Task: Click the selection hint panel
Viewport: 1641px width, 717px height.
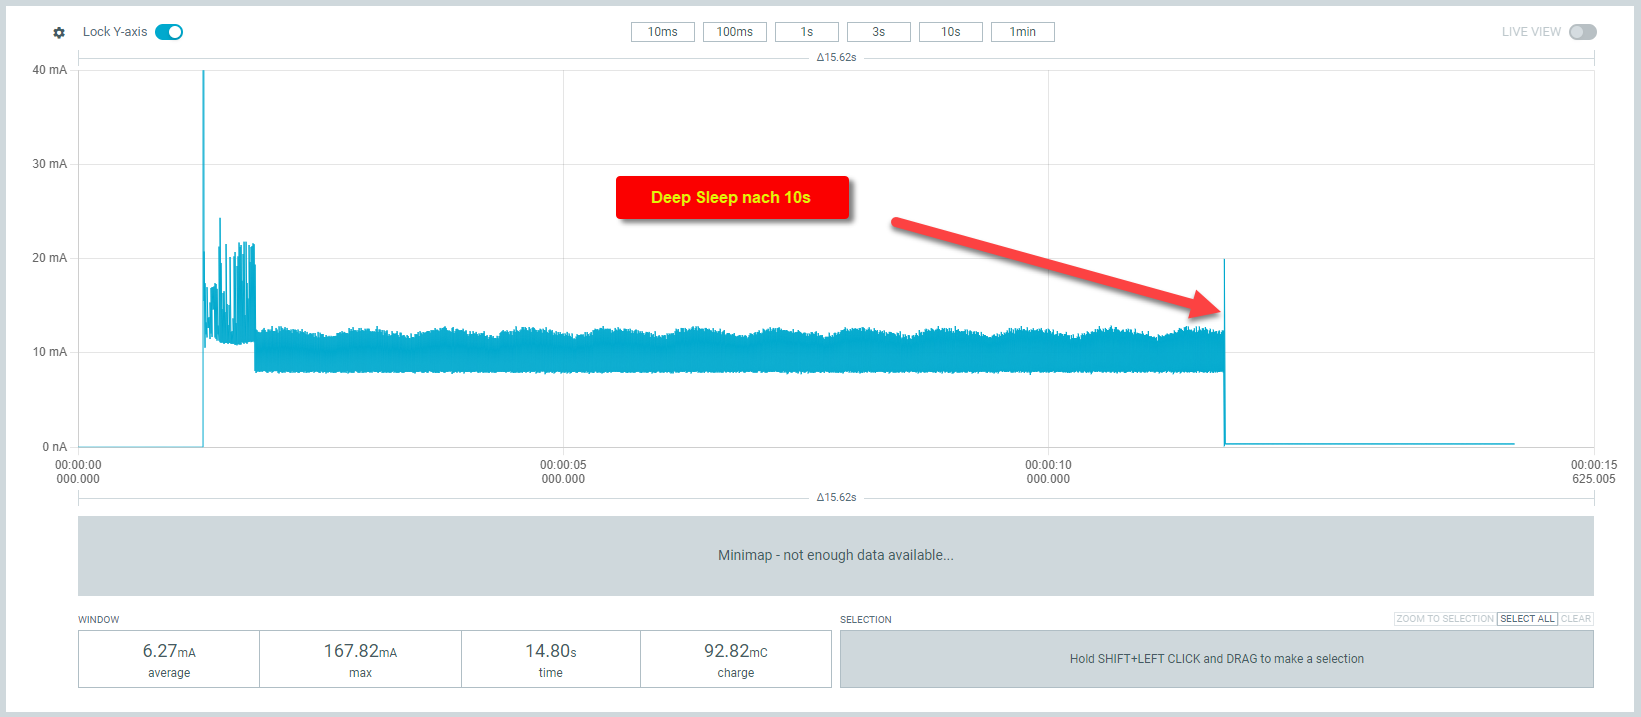Action: 1216,659
